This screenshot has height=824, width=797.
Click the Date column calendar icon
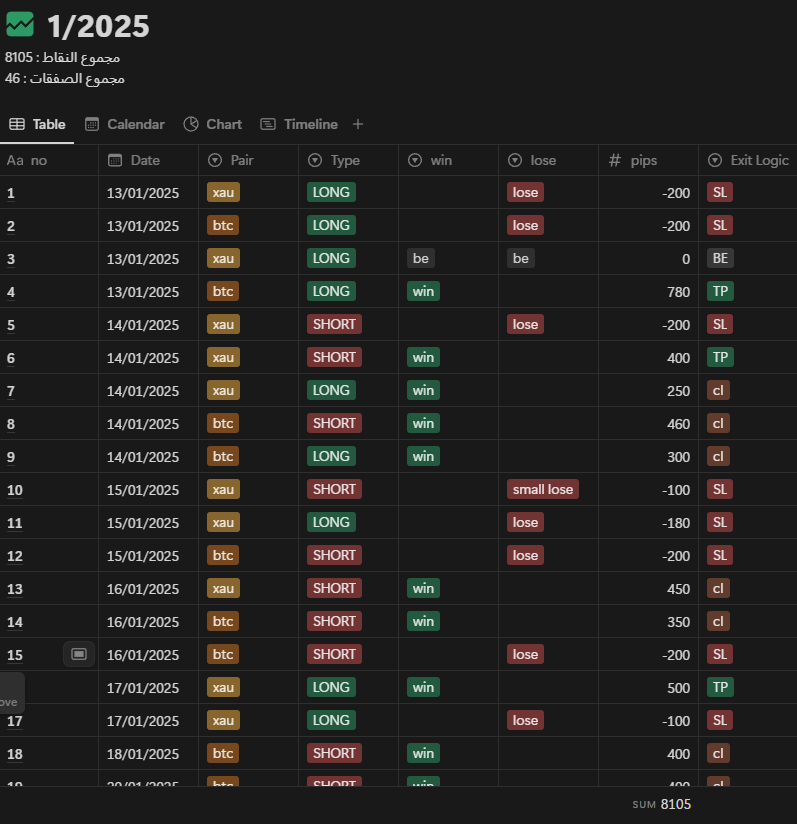pos(115,160)
